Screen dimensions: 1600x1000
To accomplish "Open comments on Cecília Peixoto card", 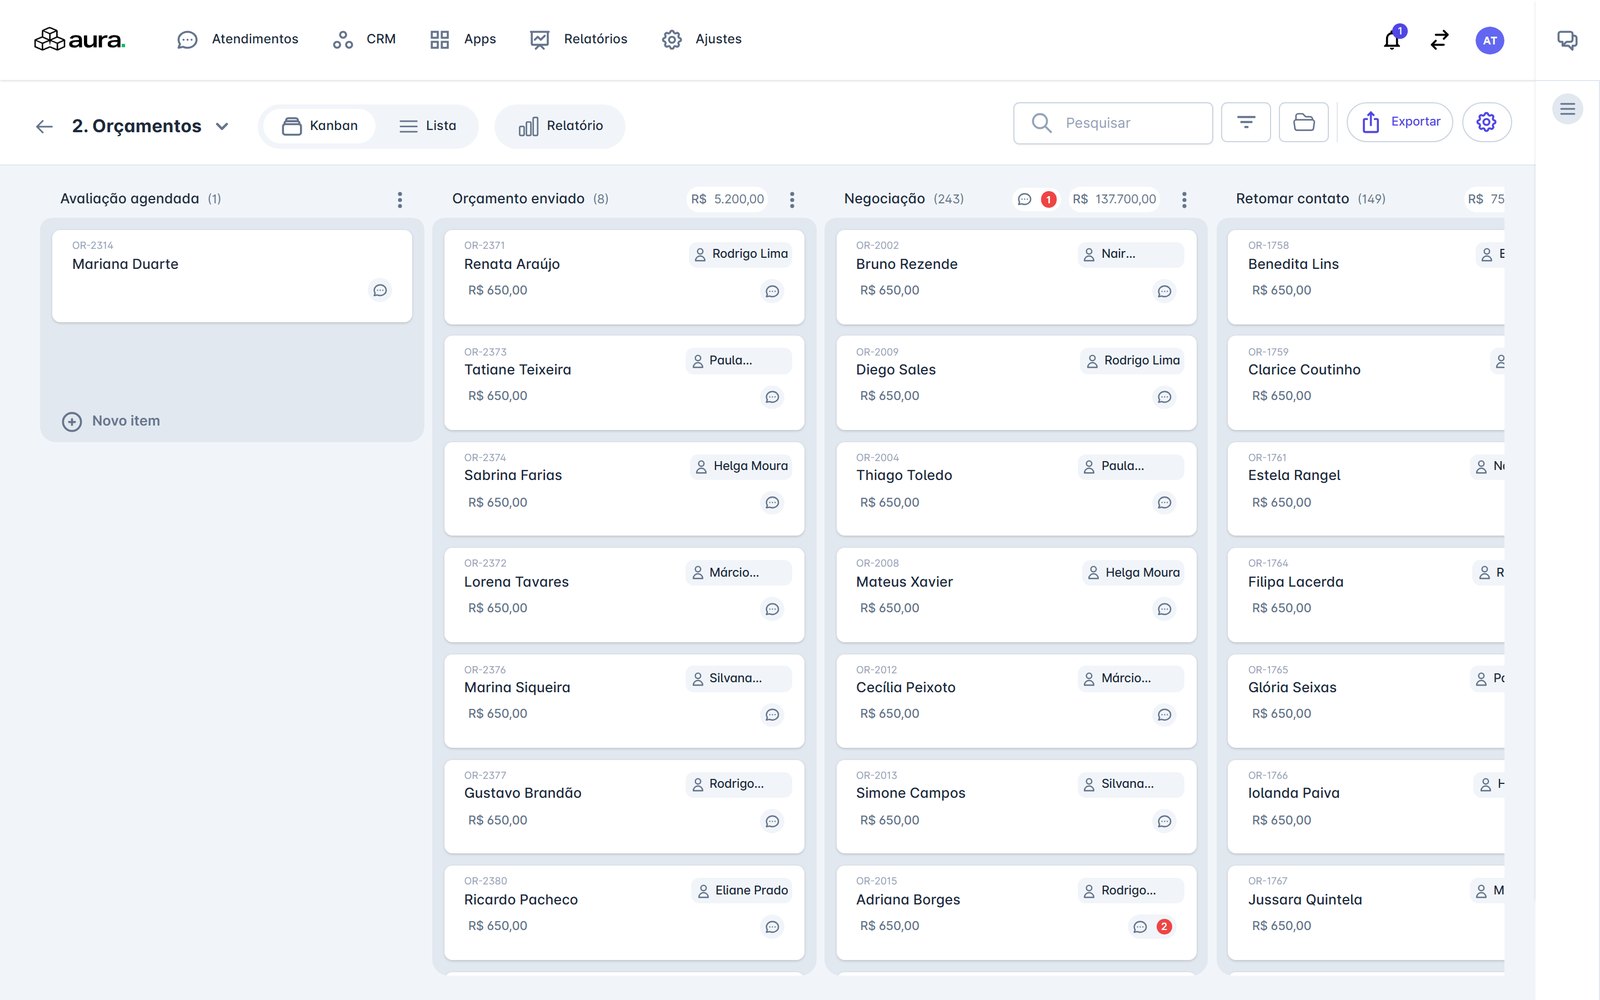I will click(x=1164, y=714).
